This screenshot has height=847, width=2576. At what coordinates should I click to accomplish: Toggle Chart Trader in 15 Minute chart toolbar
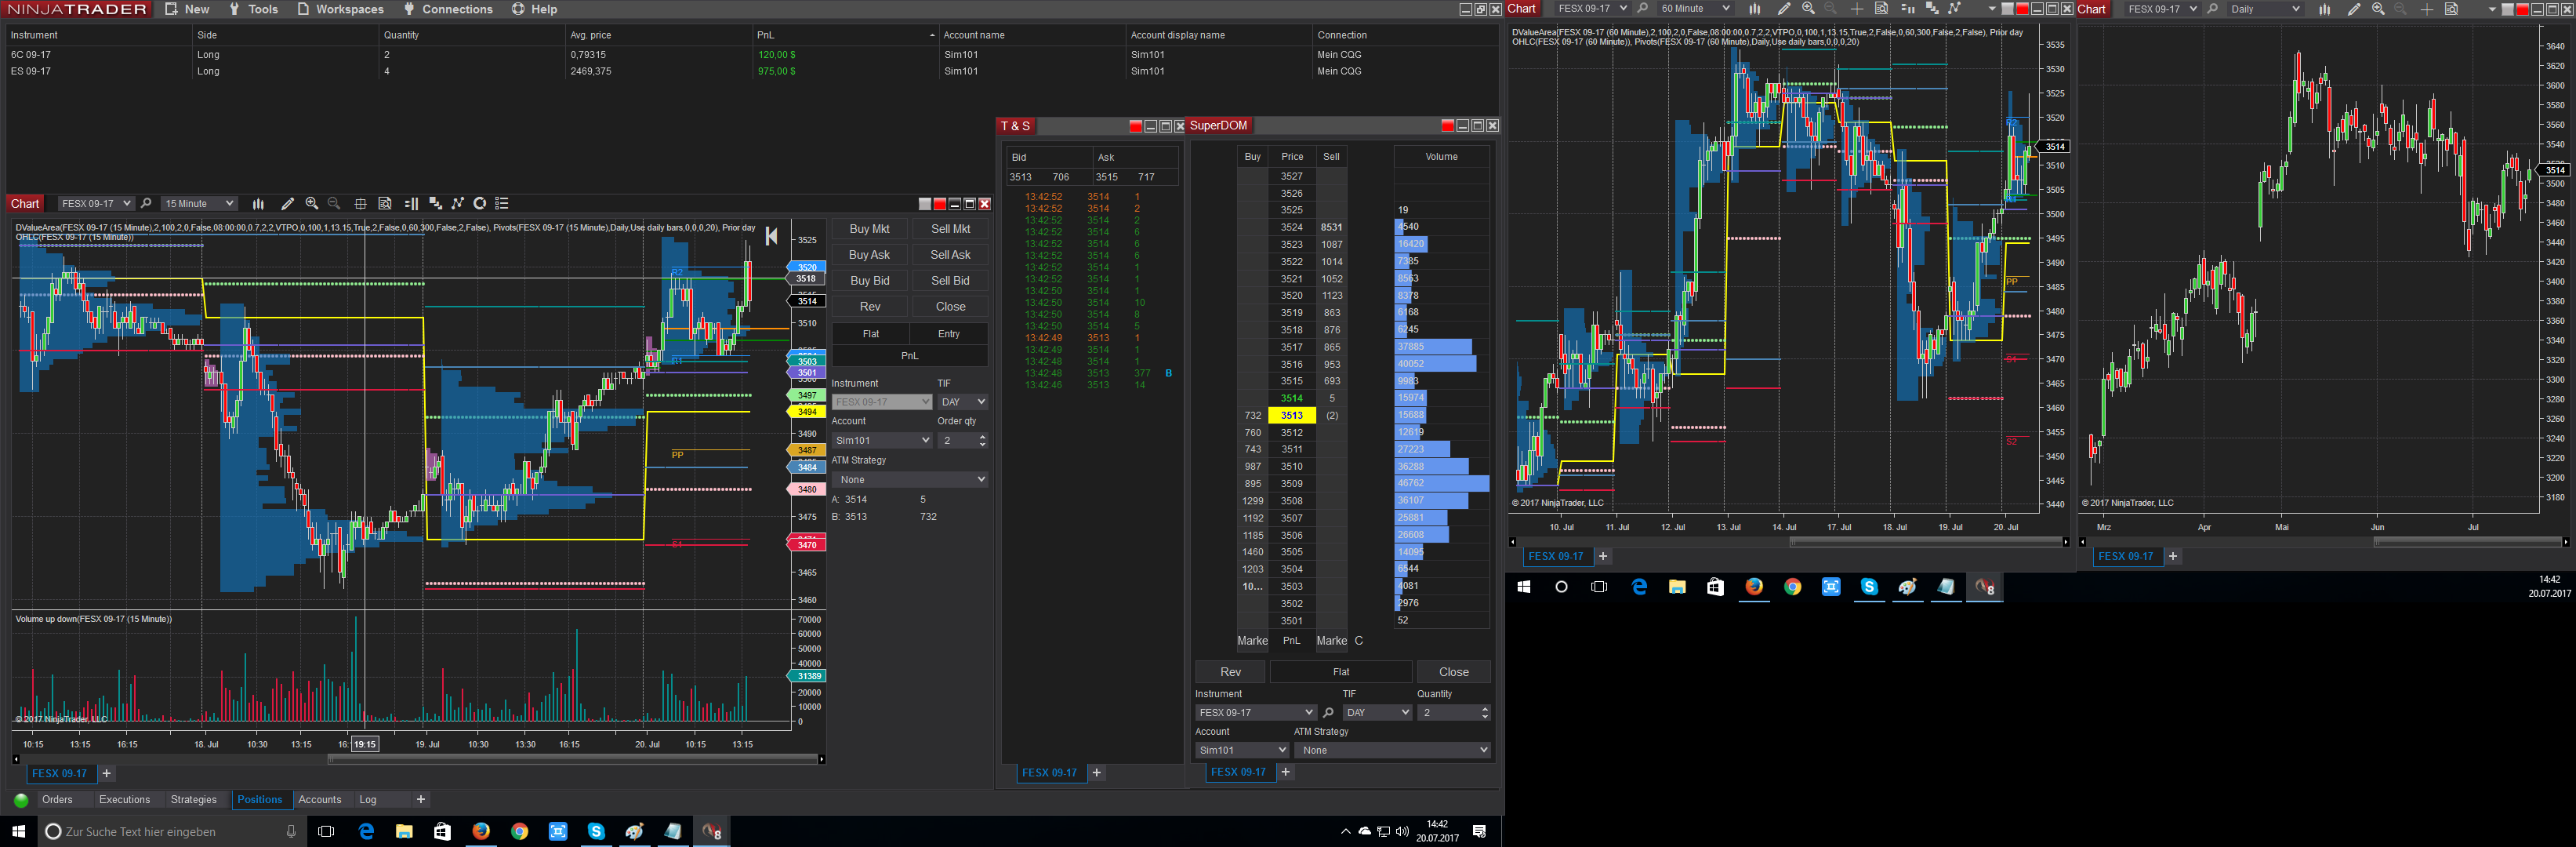coord(411,204)
